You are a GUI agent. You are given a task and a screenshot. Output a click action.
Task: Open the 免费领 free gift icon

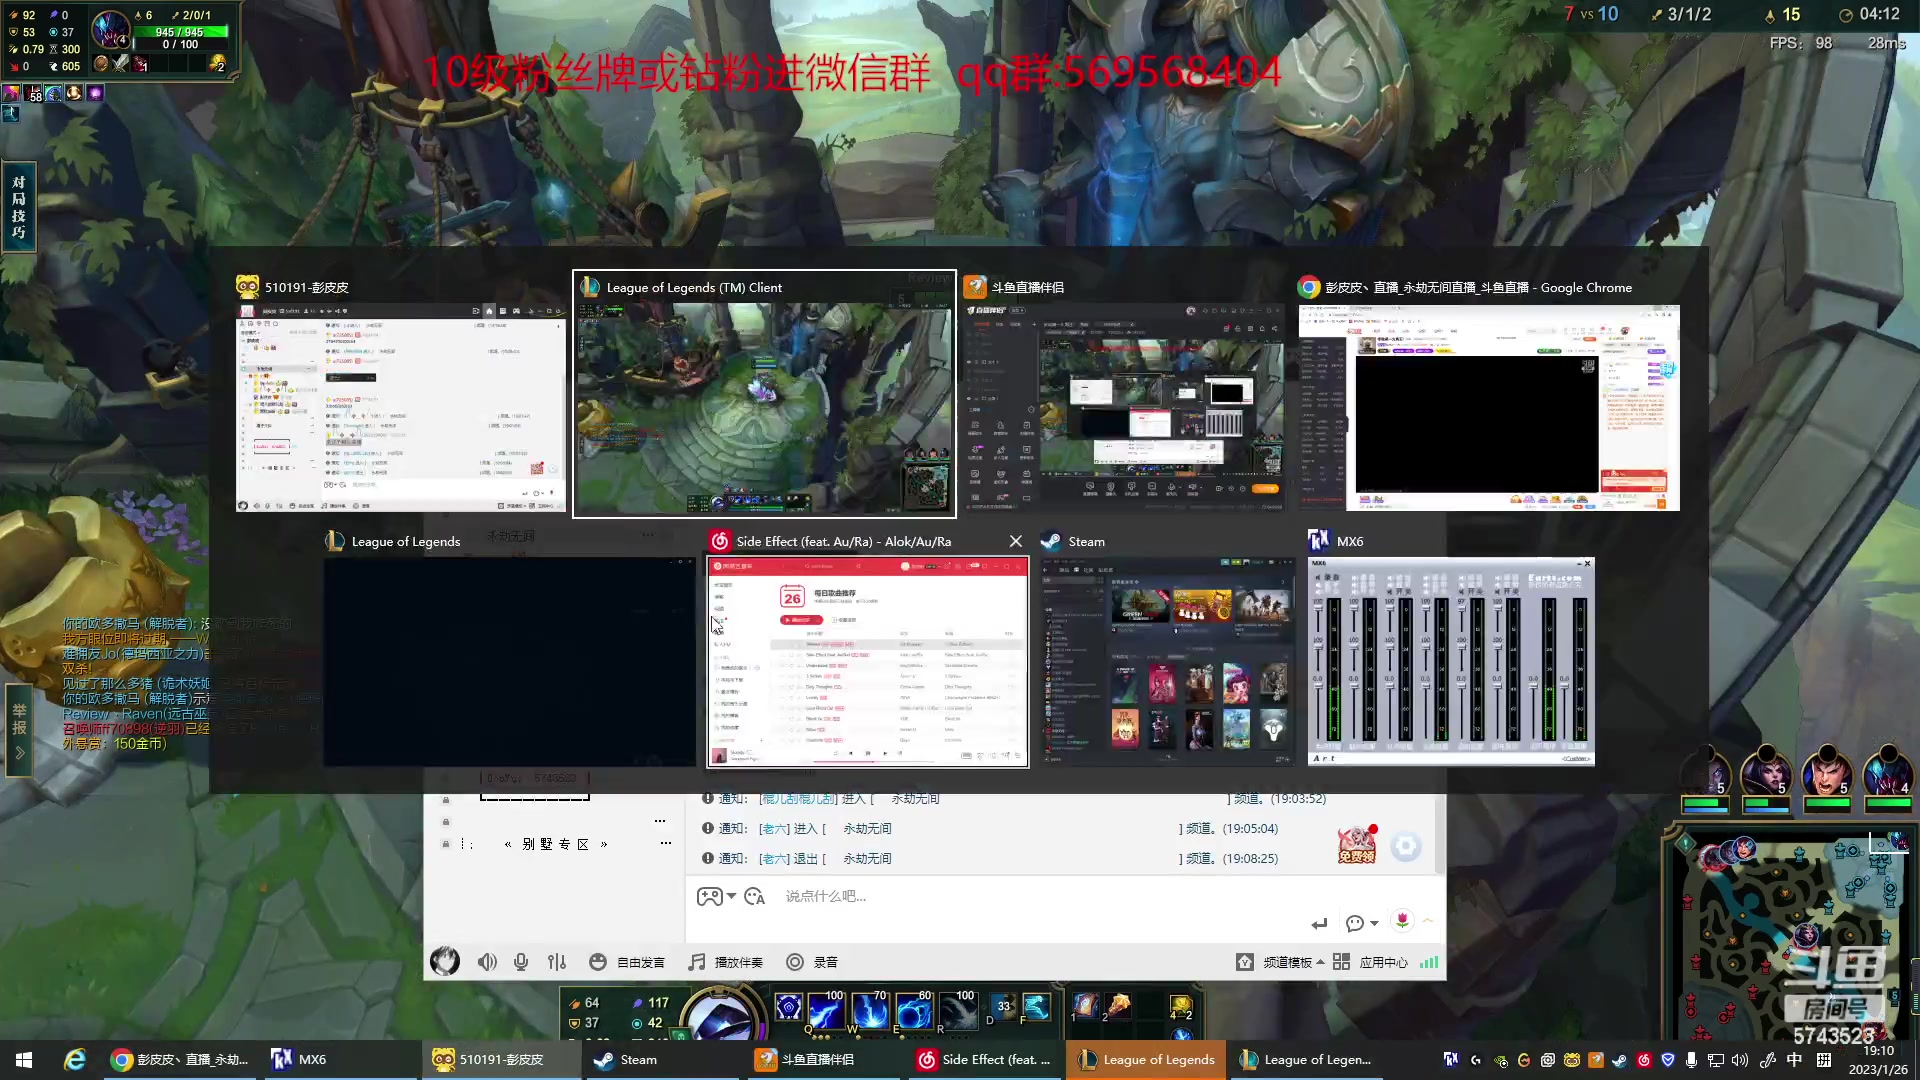coord(1356,846)
